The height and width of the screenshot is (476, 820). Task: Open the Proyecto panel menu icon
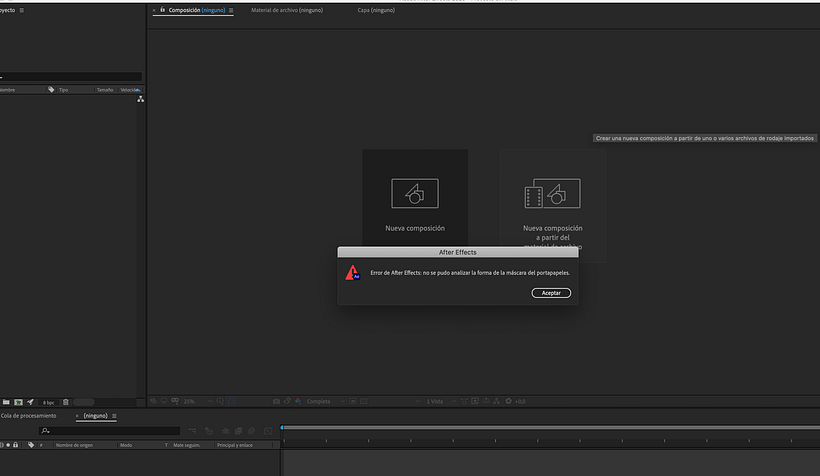tap(21, 10)
